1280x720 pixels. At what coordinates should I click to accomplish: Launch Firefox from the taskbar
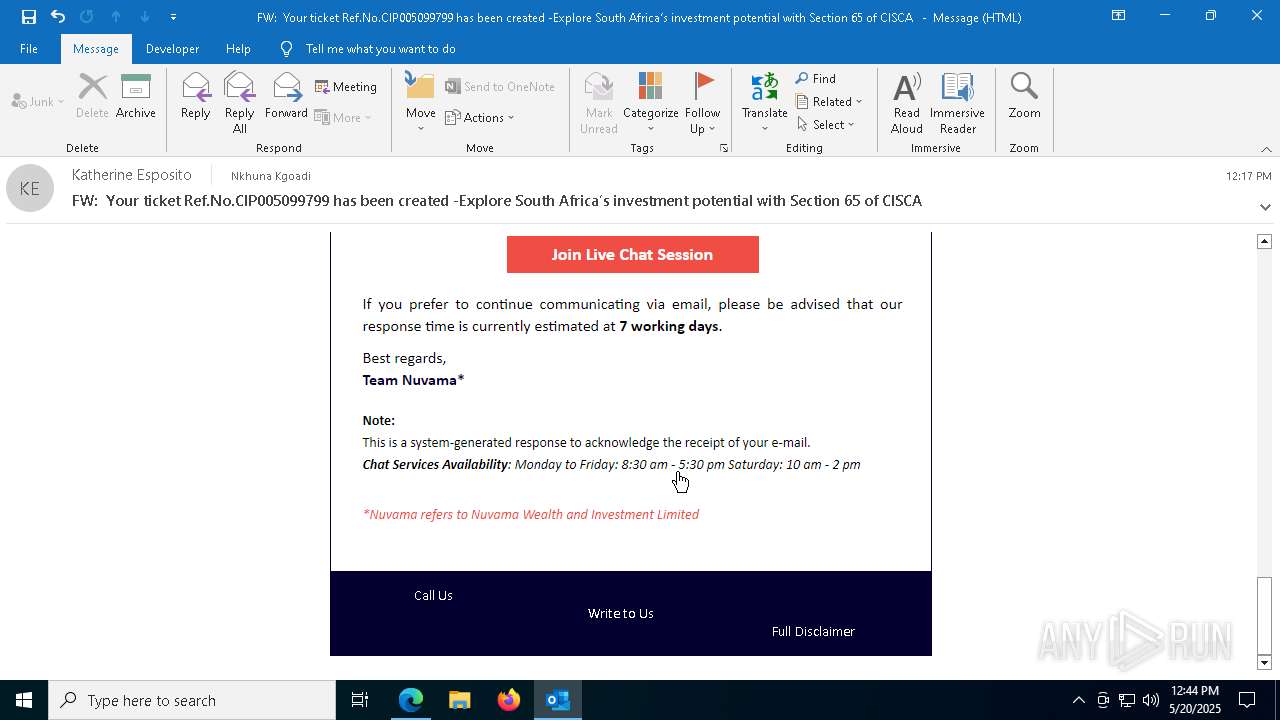(x=508, y=700)
